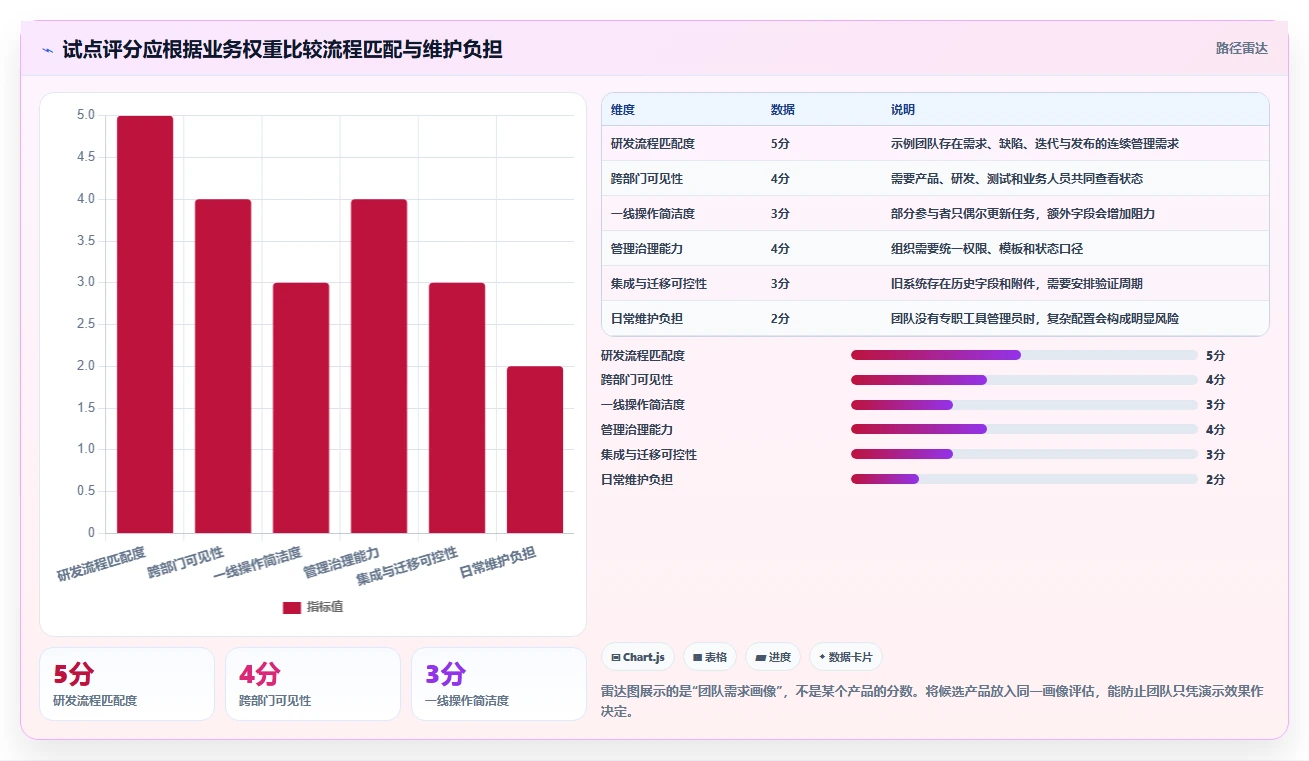Screen dimensions: 1309x761
Task: Click the 研发流程匹配度 bar in chart
Action: (x=145, y=324)
